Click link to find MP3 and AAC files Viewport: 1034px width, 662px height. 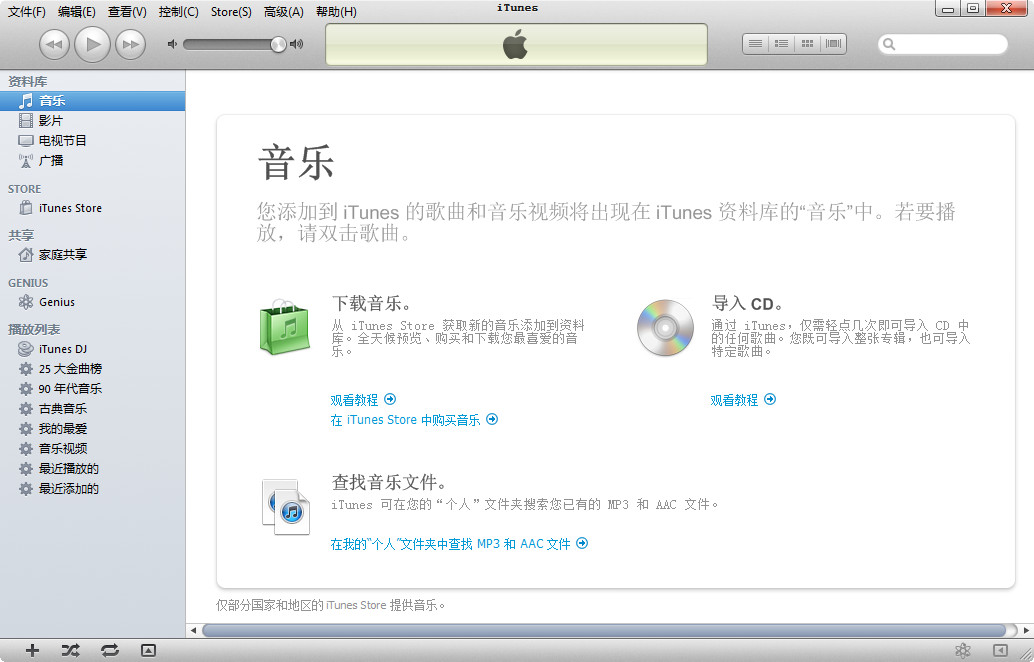coord(459,544)
